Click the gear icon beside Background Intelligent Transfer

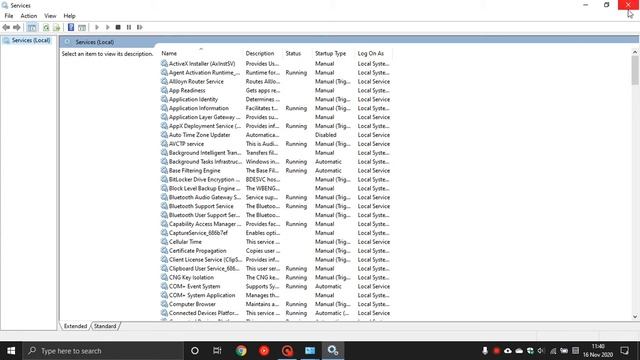[x=164, y=153]
